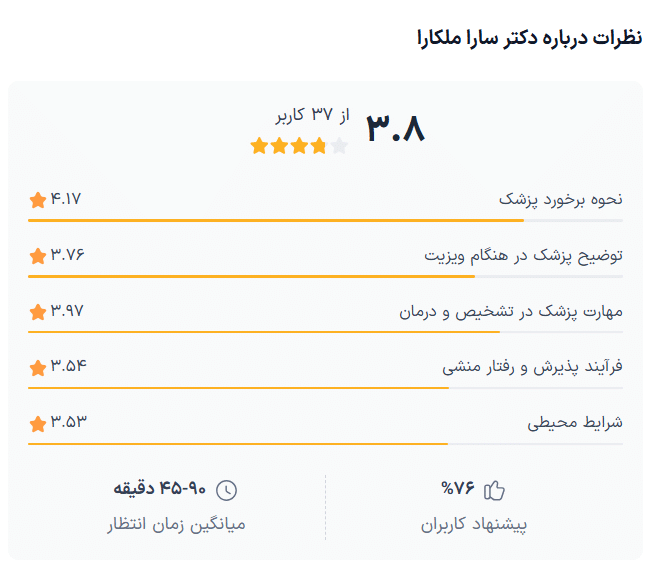This screenshot has width=650, height=576.
Task: Click the مهارت پزشک در تشخیص و درمان label
Action: 510,311
